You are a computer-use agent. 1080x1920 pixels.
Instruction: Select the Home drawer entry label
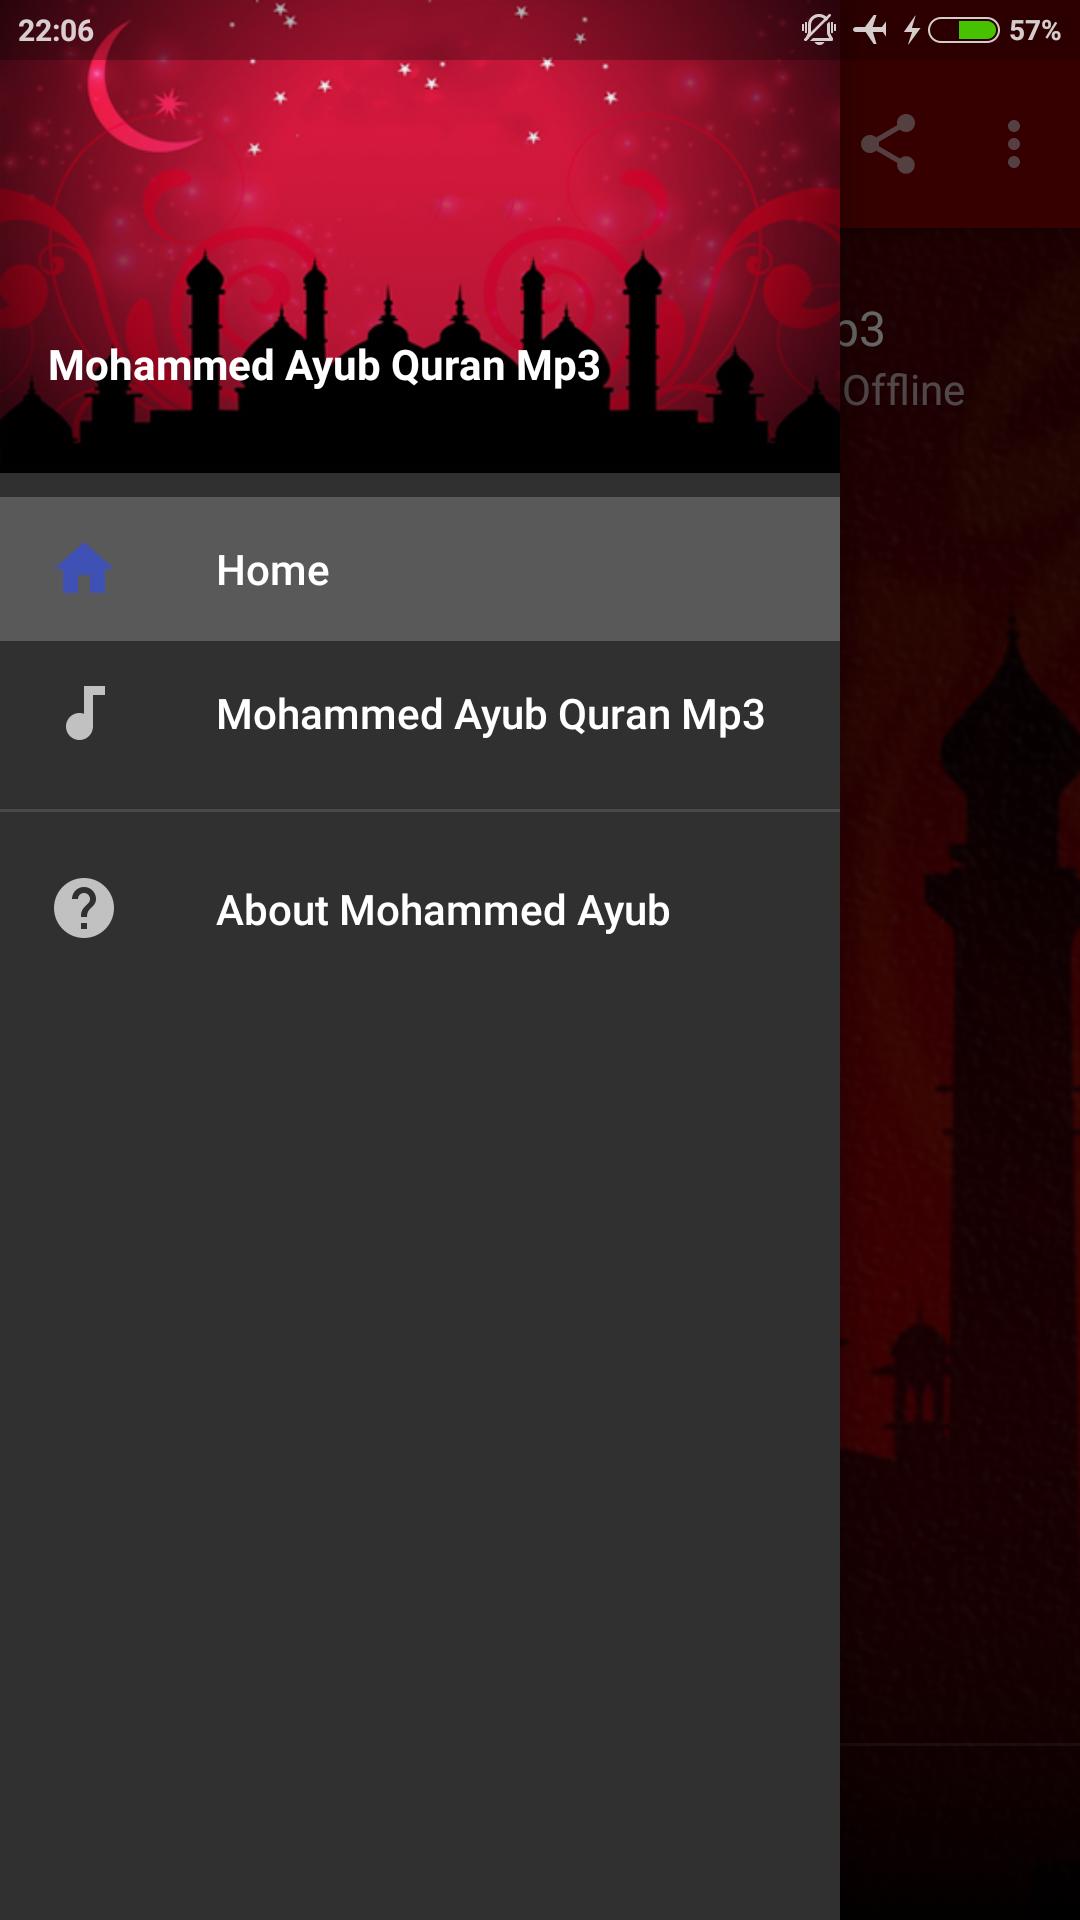[x=273, y=570]
